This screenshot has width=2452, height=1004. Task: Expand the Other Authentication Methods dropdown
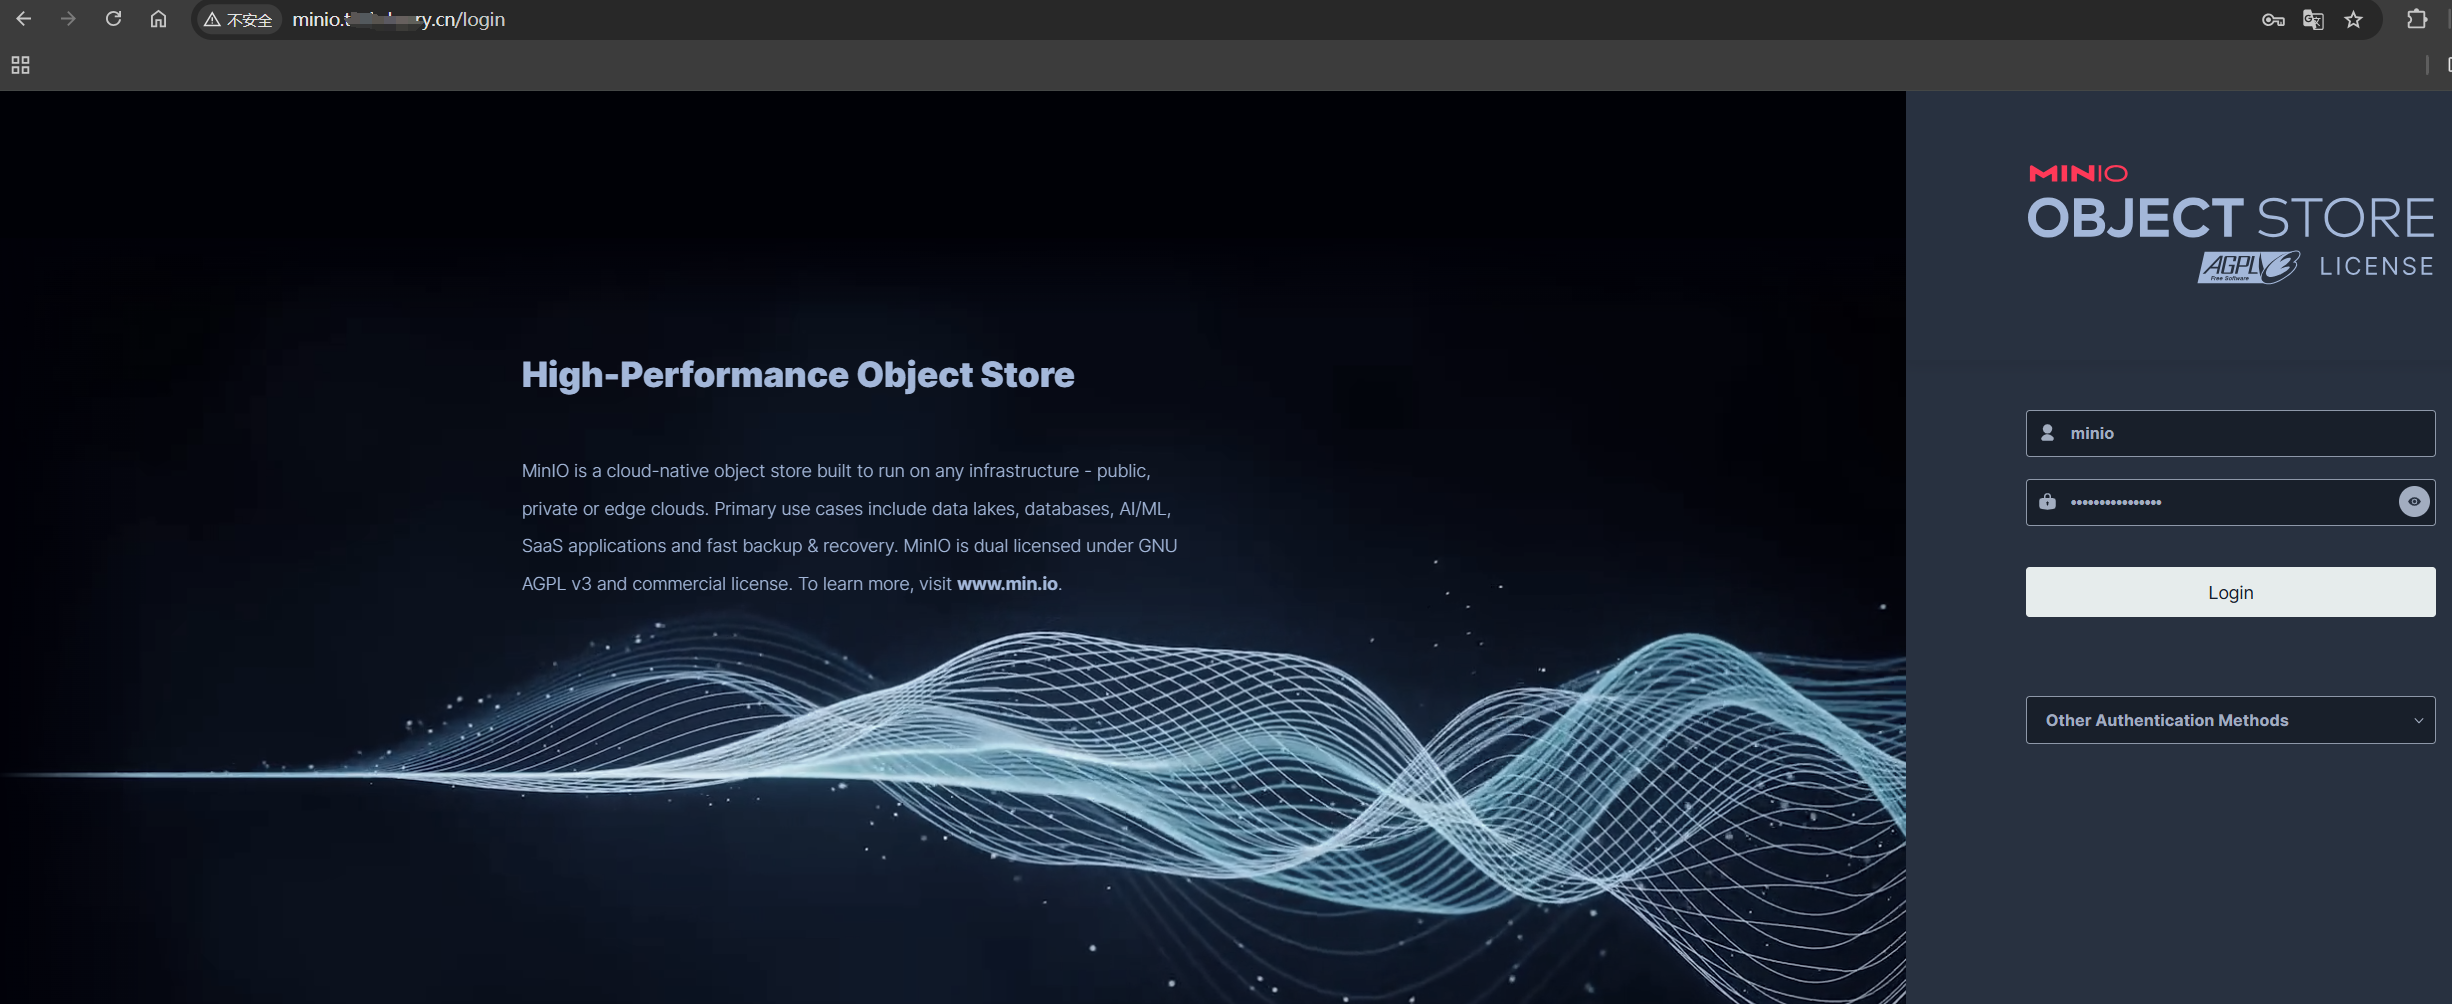2230,720
